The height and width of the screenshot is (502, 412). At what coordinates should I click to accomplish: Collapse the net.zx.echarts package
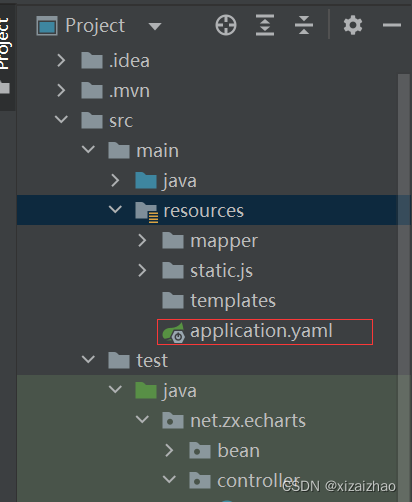(142, 419)
